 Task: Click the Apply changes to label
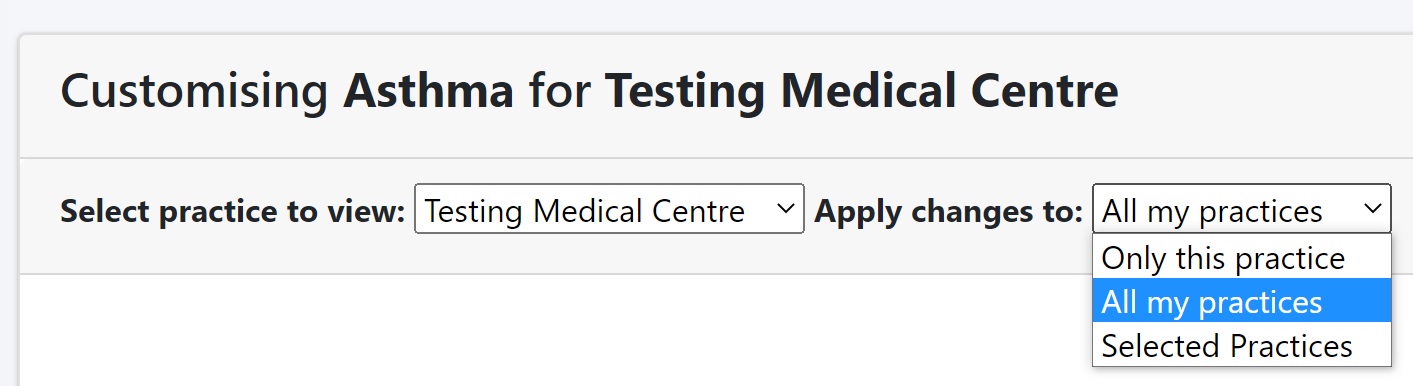tap(949, 211)
